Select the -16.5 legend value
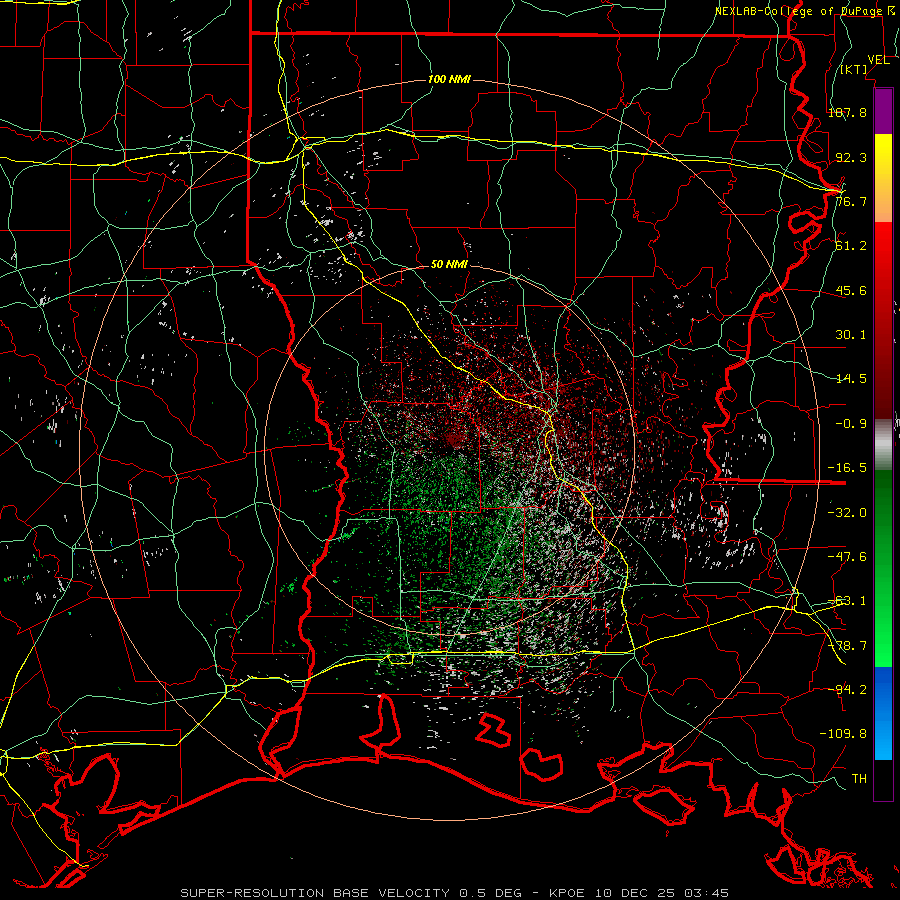The height and width of the screenshot is (900, 900). (847, 468)
